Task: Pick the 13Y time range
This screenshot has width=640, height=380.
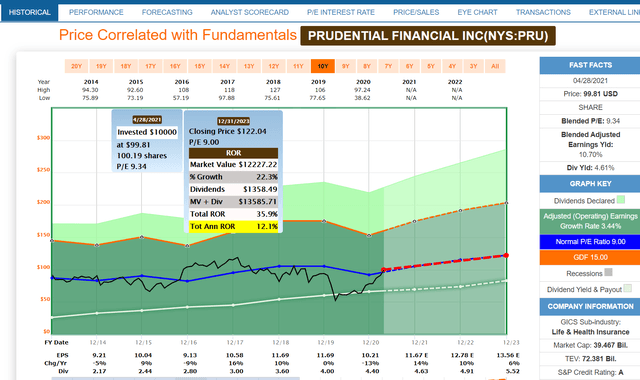Action: [249, 66]
